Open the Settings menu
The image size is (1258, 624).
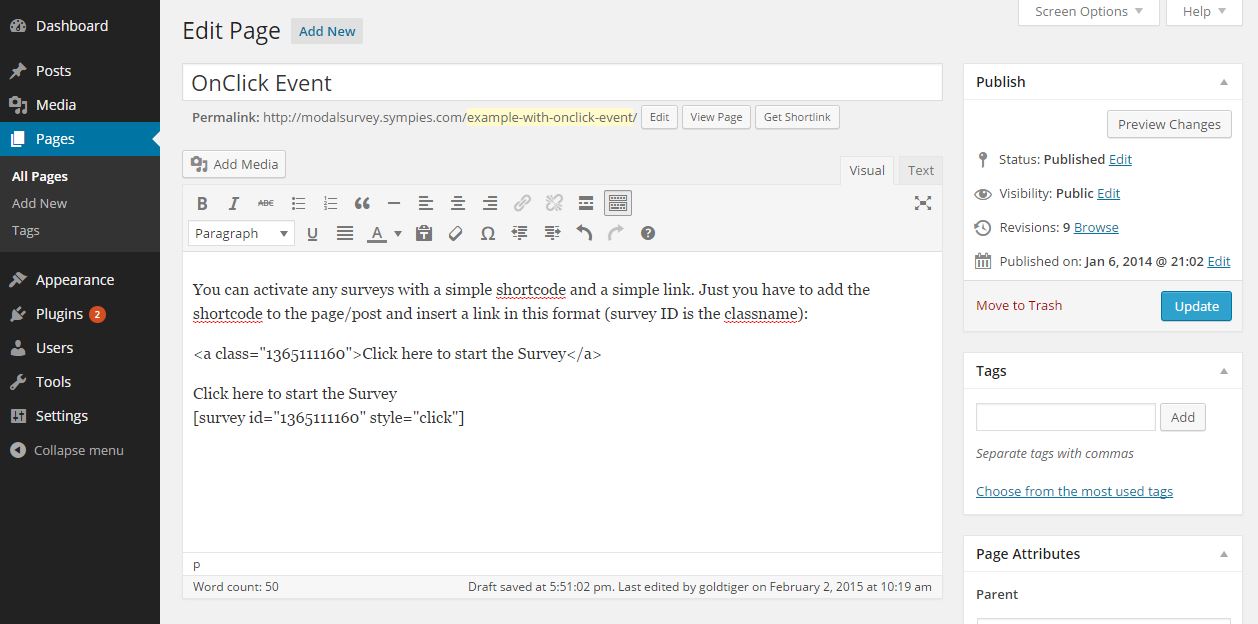(x=80, y=416)
